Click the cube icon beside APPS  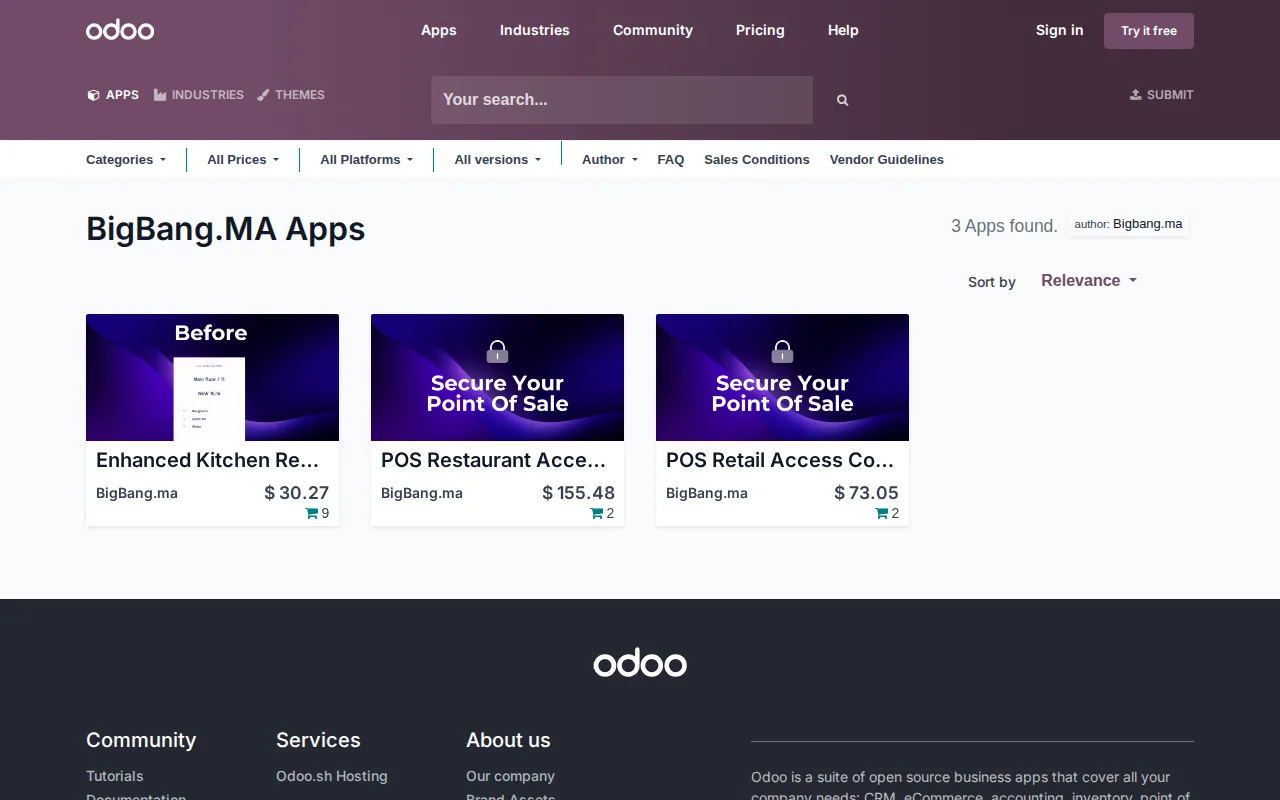[93, 95]
